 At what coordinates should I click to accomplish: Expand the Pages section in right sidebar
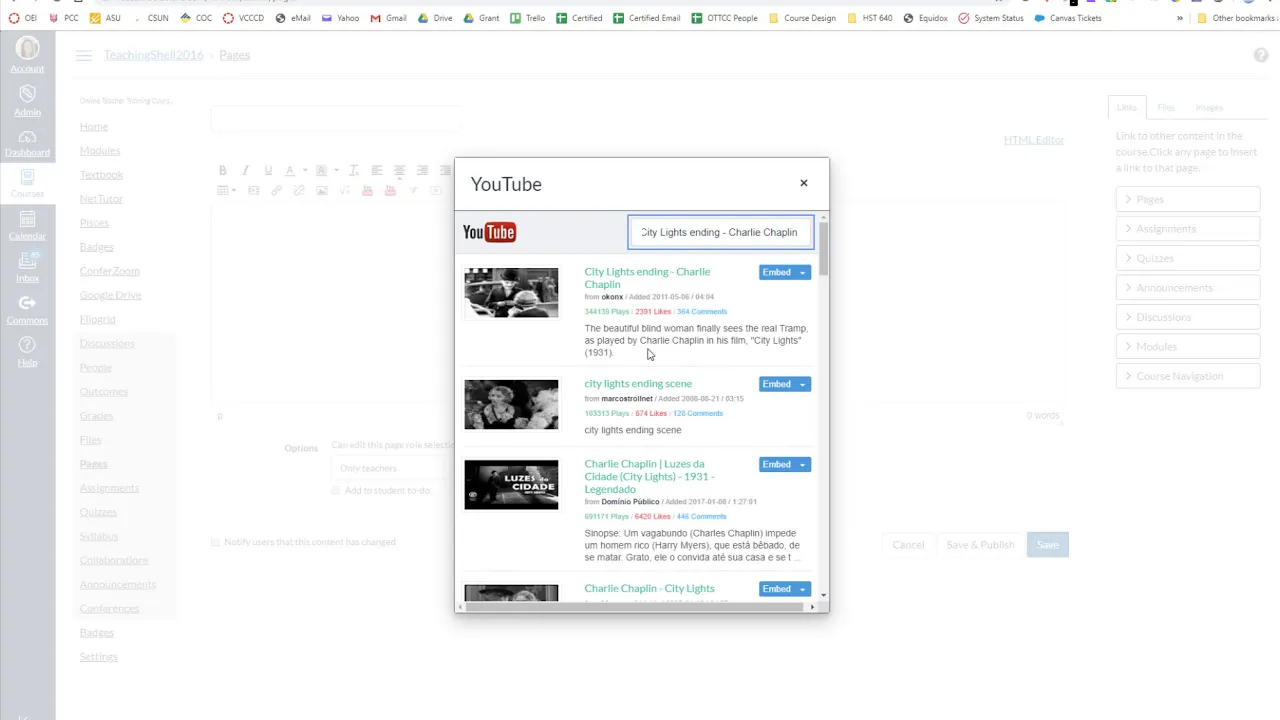click(x=1188, y=199)
